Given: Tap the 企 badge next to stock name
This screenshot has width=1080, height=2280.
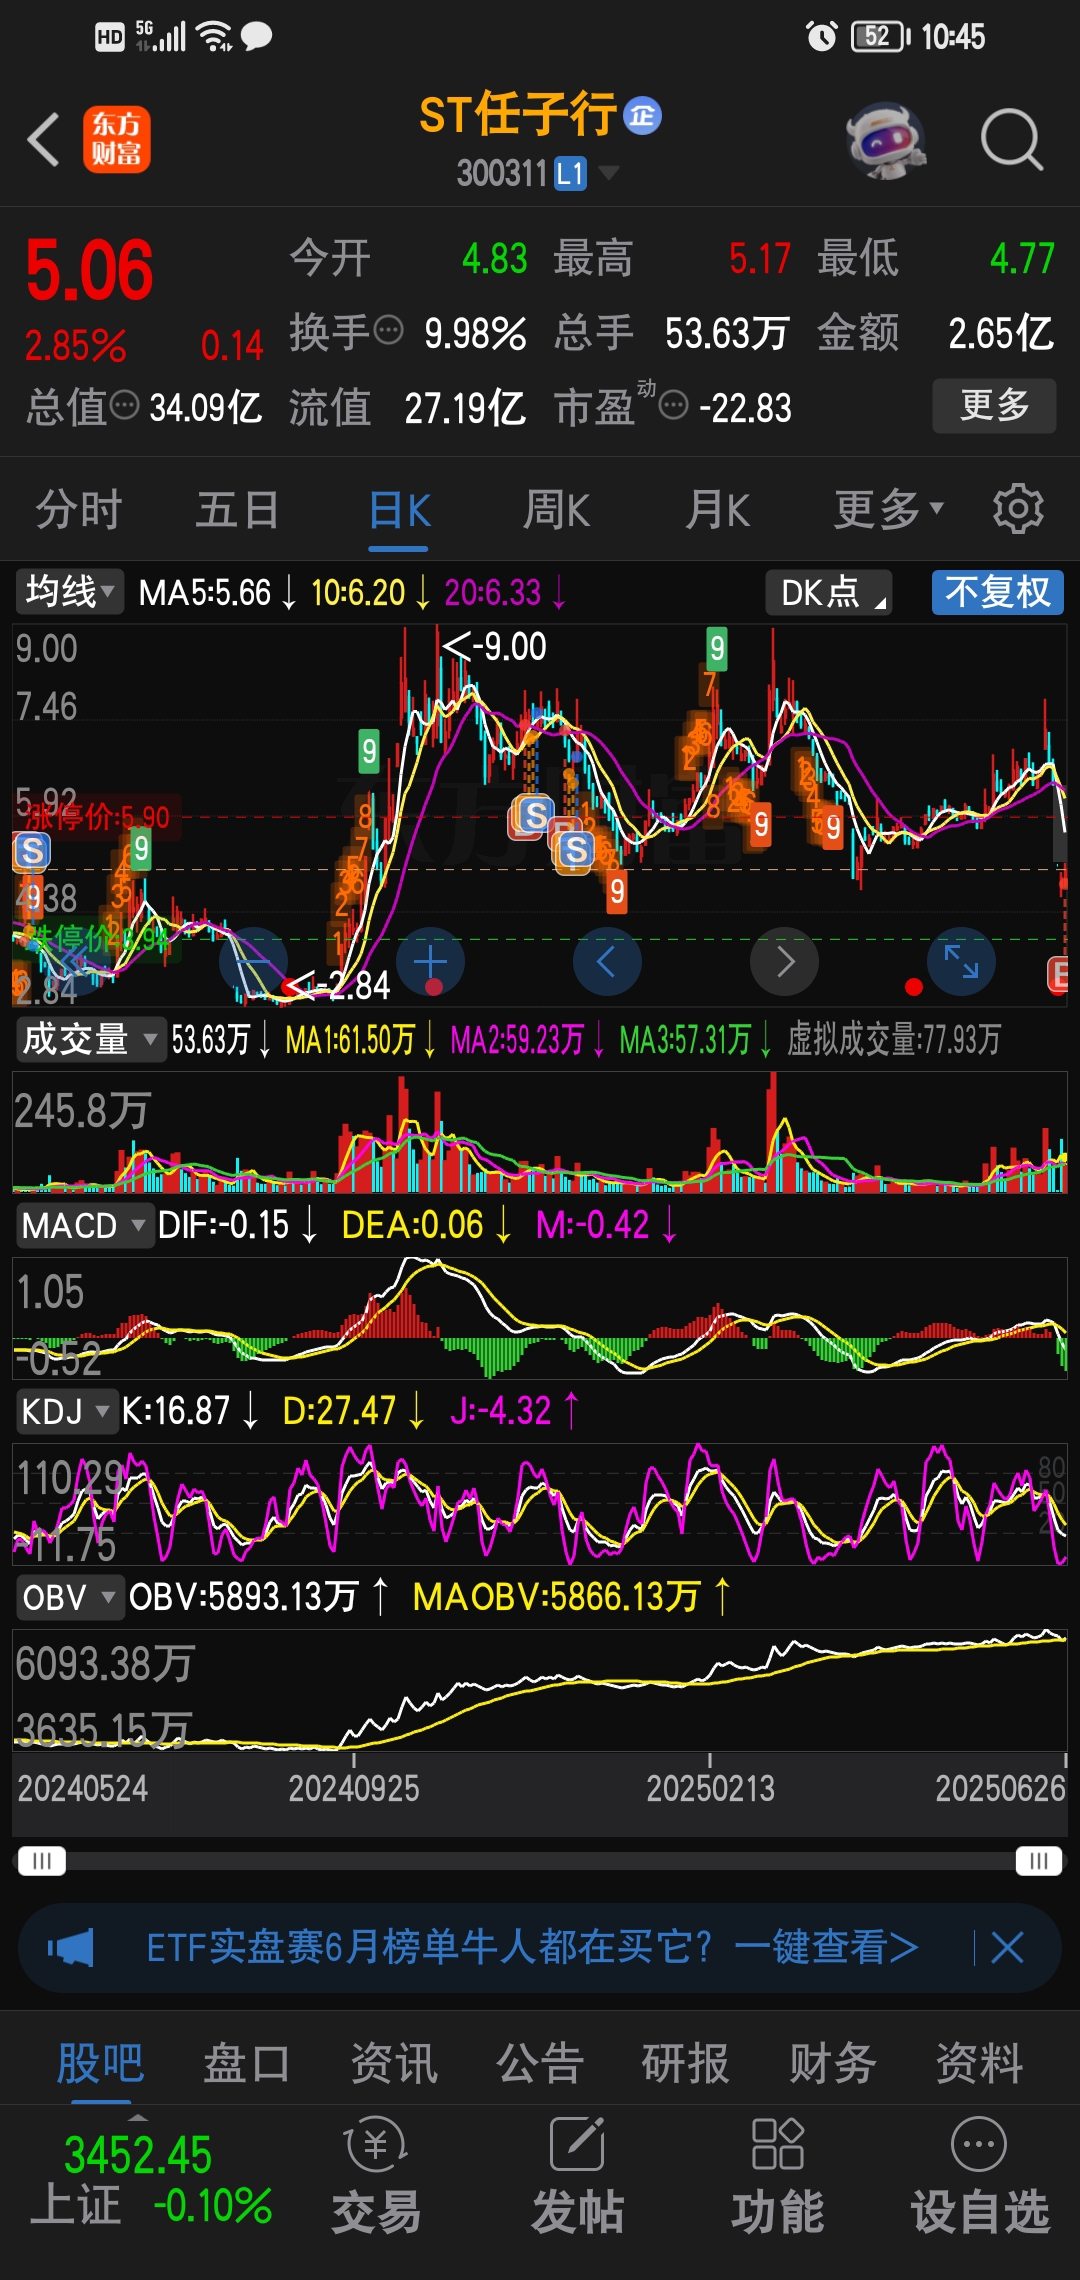Looking at the screenshot, I should [643, 115].
